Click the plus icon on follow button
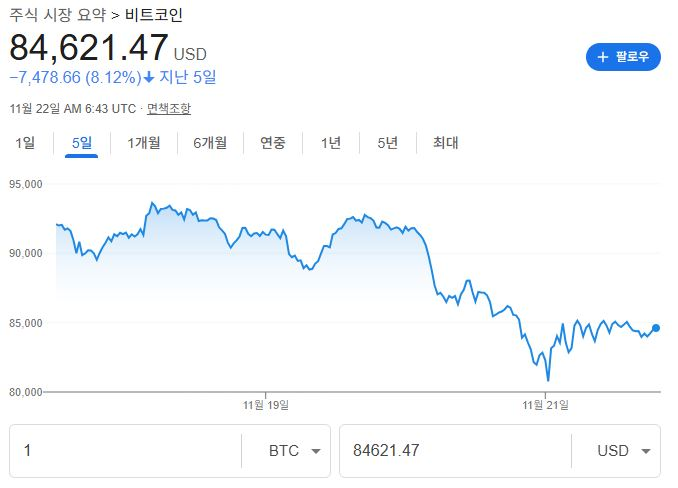 pyautogui.click(x=603, y=57)
